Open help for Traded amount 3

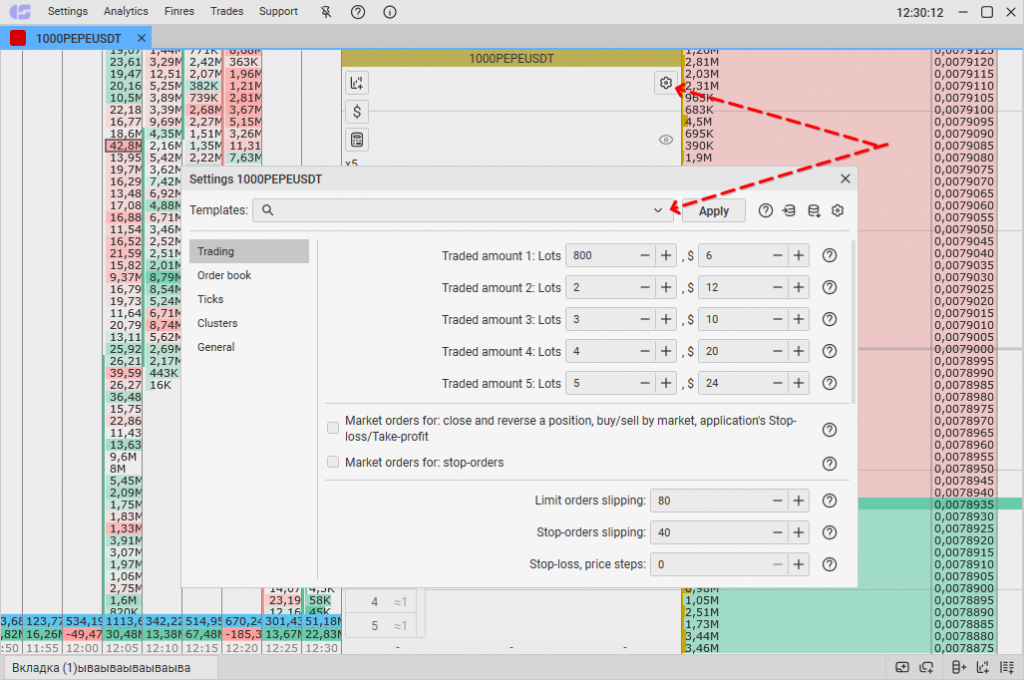(x=829, y=319)
